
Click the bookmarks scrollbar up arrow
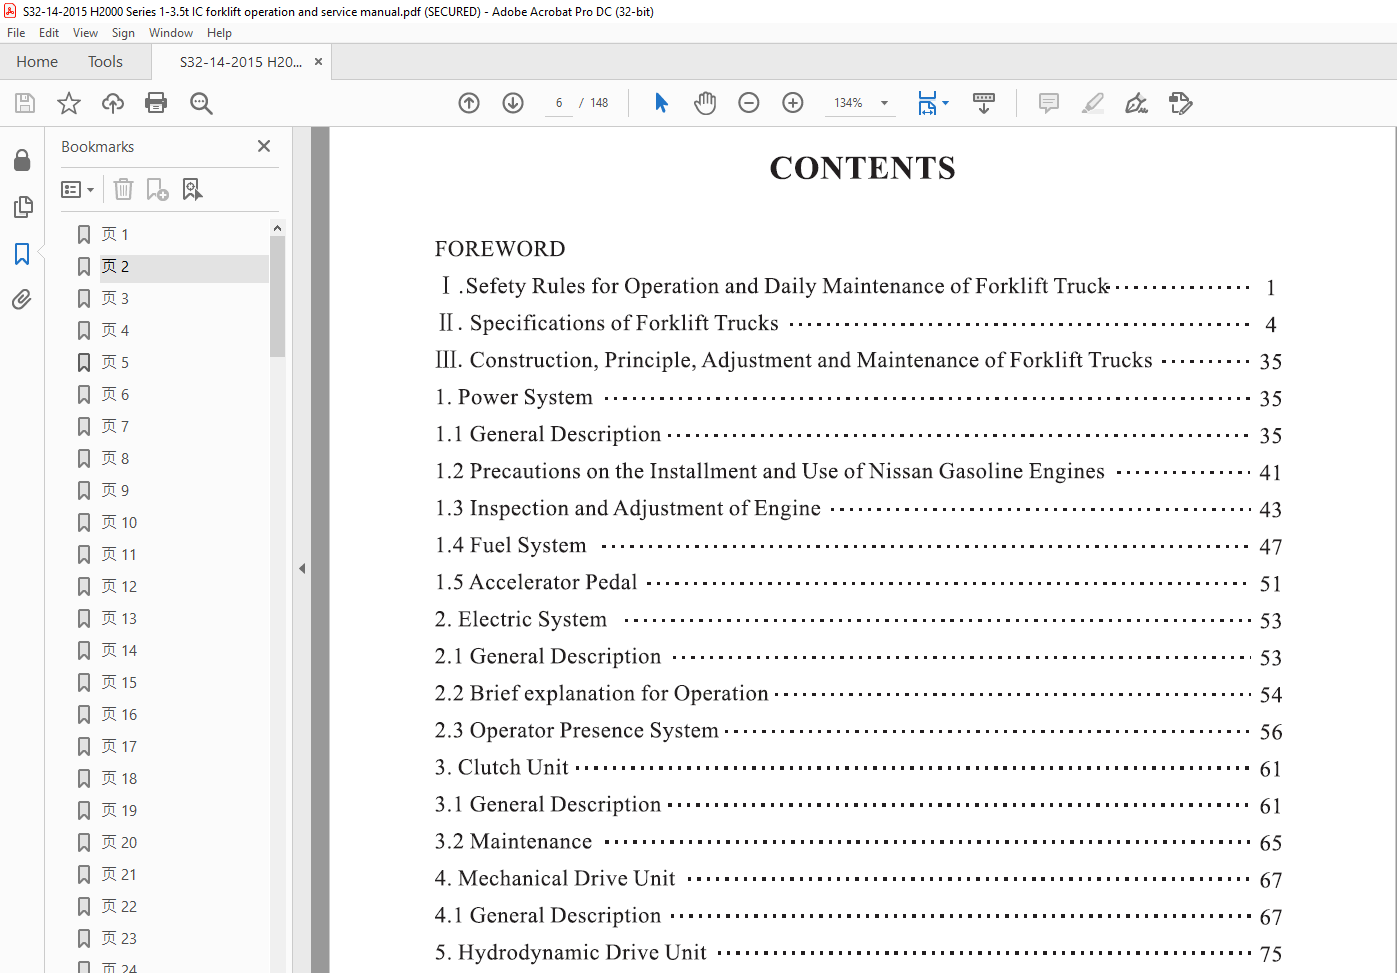pos(277,228)
